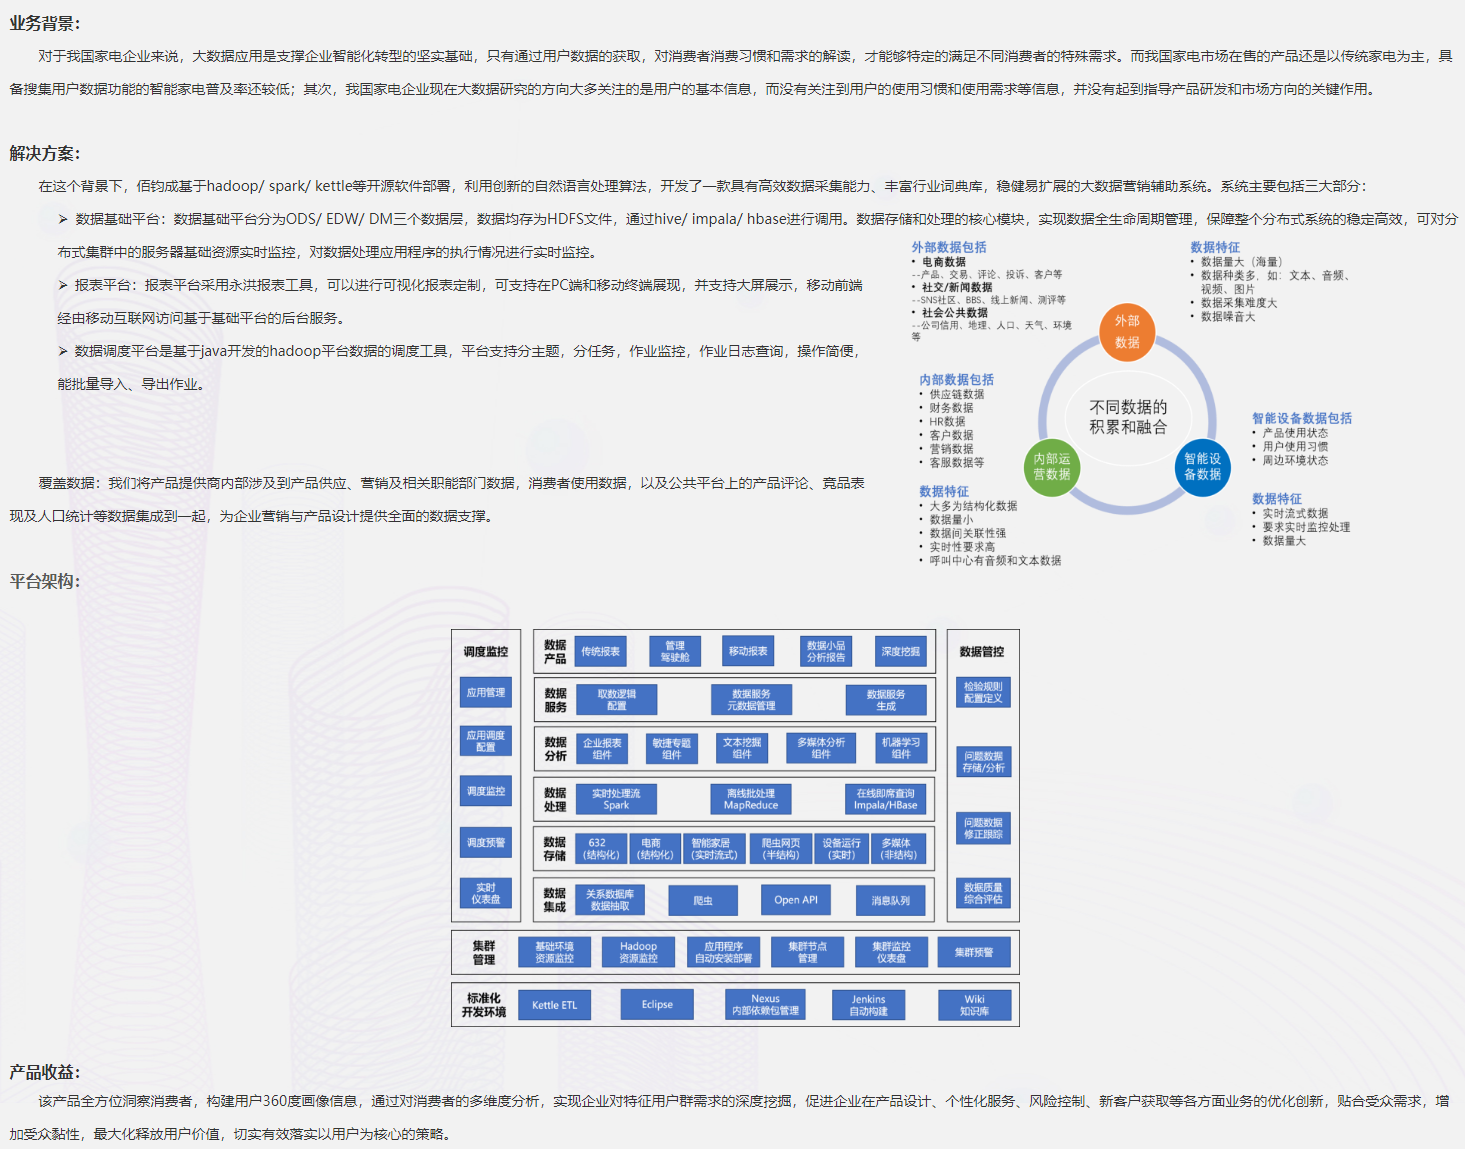Click the 不同数据的积累和融合 center ellipse
1465x1149 pixels.
pos(1127,417)
